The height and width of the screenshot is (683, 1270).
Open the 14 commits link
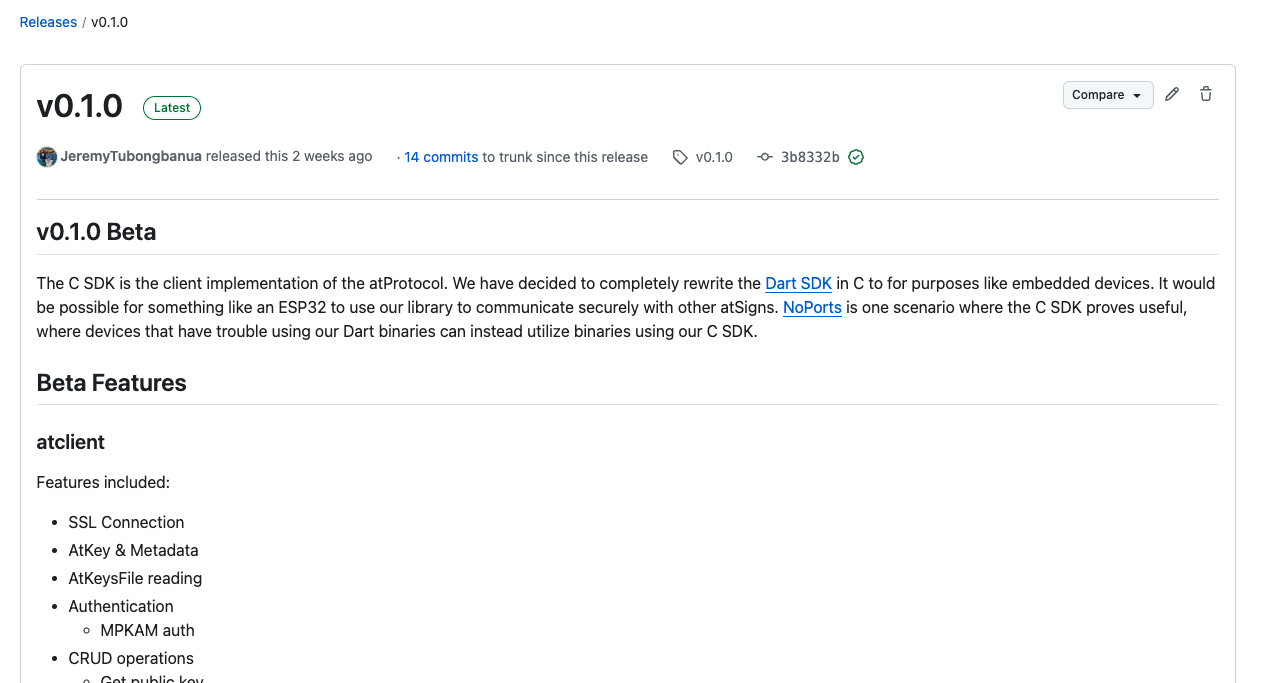(x=441, y=157)
